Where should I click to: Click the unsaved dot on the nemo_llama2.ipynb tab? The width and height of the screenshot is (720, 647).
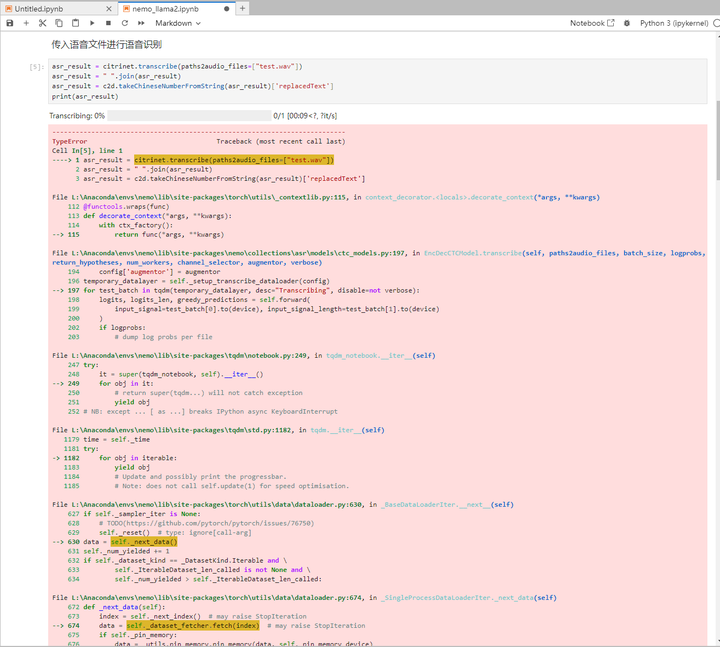point(226,9)
